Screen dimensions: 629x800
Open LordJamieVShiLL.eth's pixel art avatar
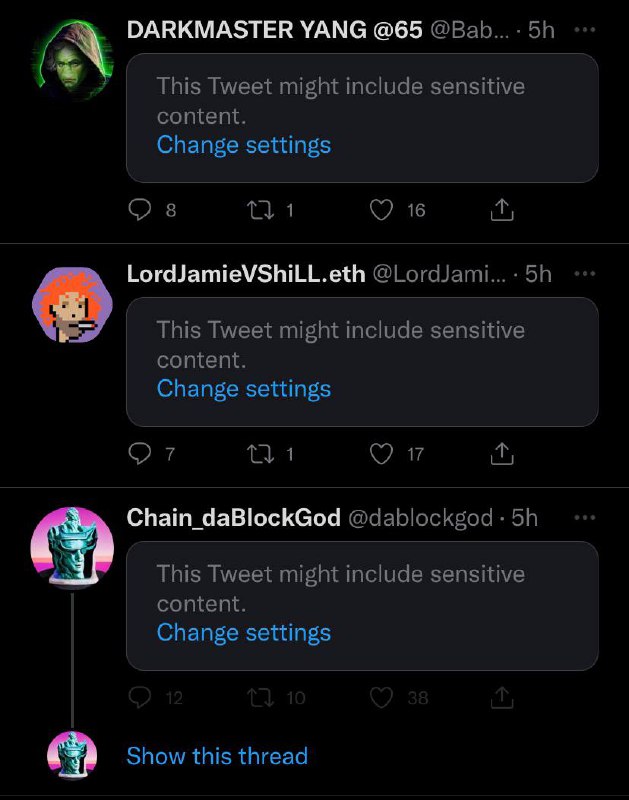72,304
